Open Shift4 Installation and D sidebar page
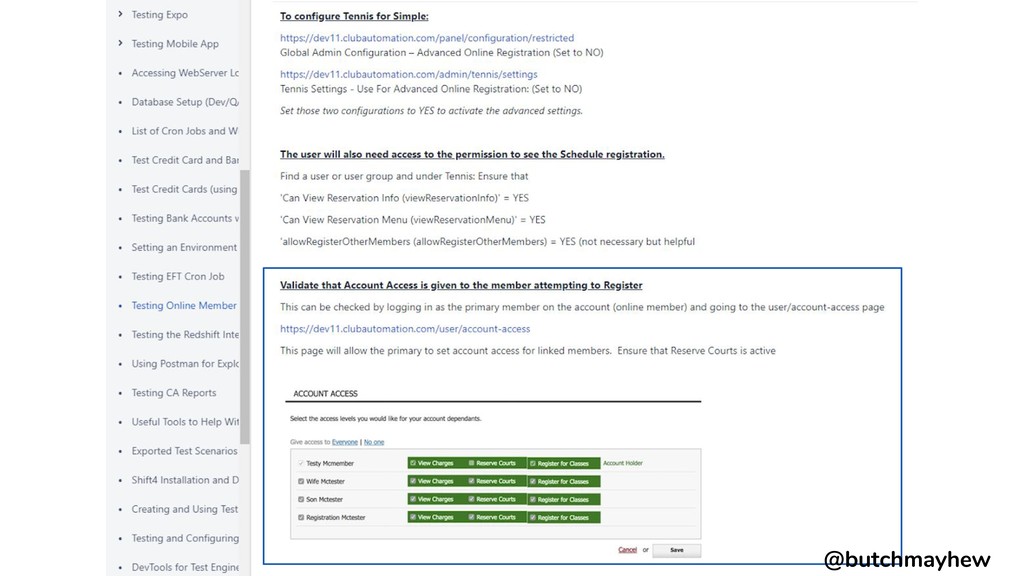This screenshot has height=576, width=1024. tap(185, 480)
